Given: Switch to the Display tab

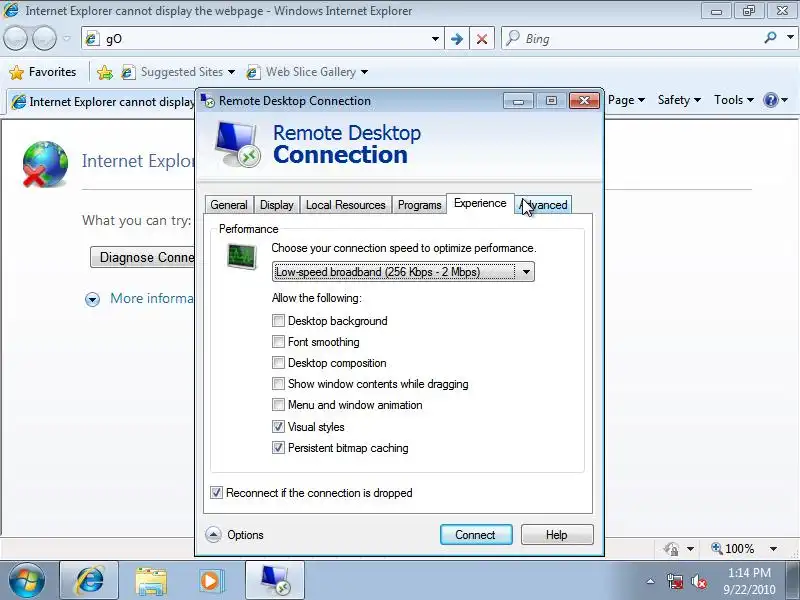Looking at the screenshot, I should coord(277,205).
